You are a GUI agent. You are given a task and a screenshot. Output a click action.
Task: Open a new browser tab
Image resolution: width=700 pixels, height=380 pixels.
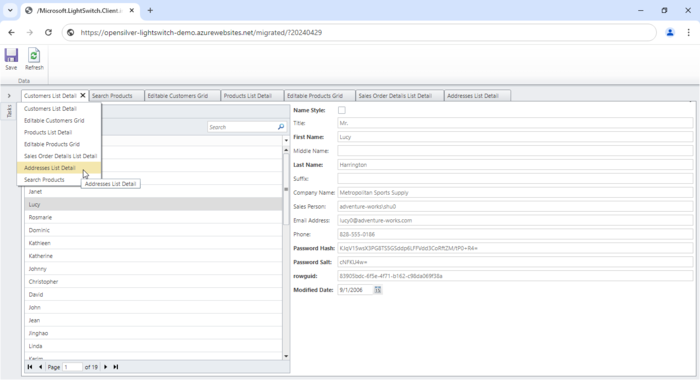pyautogui.click(x=150, y=10)
